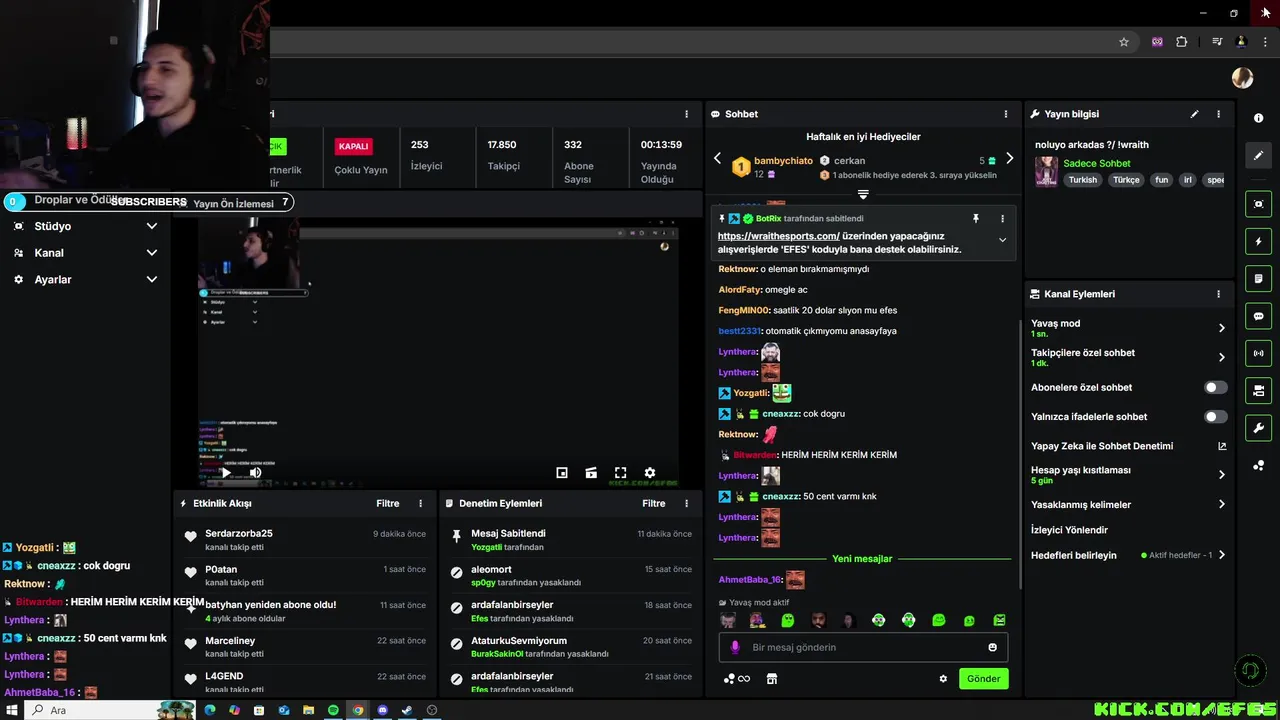Viewport: 1280px width, 720px height.
Task: Open wraithesports.com link in pinned message
Action: (x=778, y=237)
